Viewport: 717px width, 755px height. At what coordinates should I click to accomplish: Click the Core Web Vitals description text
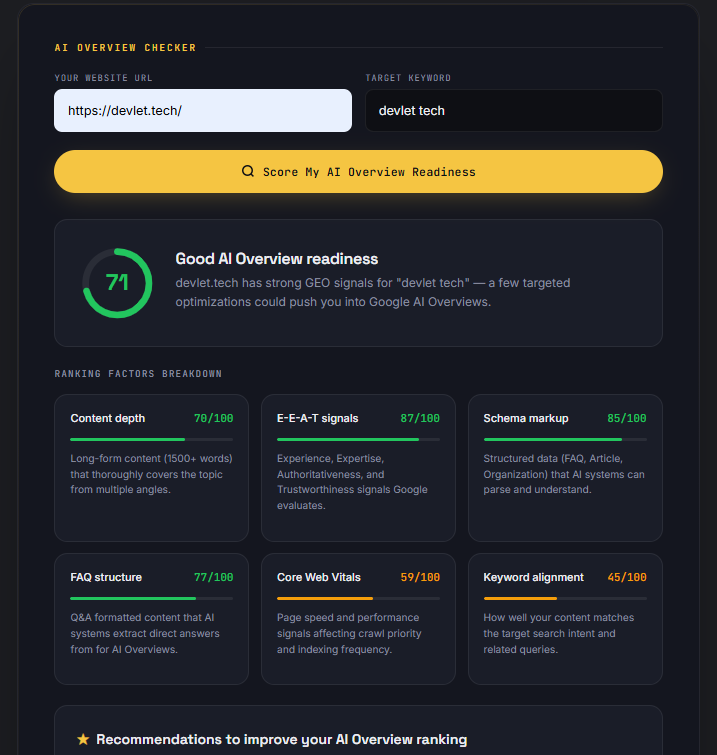click(349, 633)
